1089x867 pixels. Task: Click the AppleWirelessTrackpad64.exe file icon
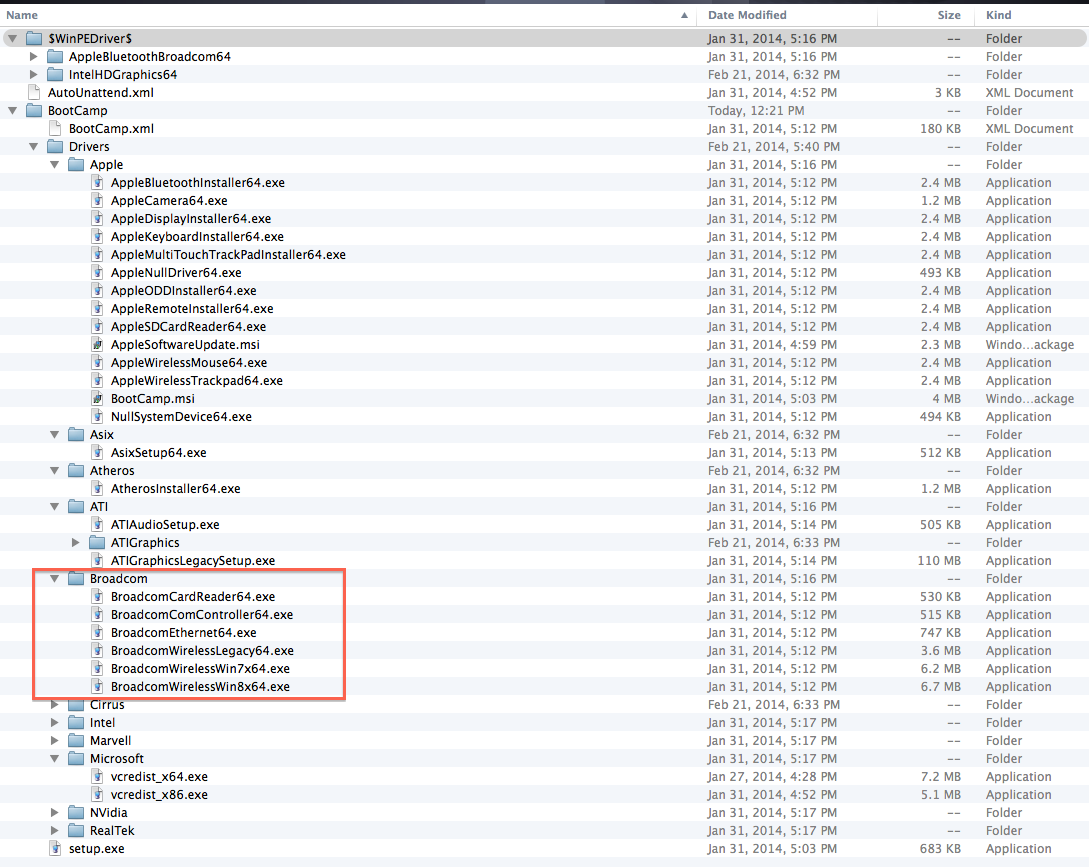(x=98, y=381)
